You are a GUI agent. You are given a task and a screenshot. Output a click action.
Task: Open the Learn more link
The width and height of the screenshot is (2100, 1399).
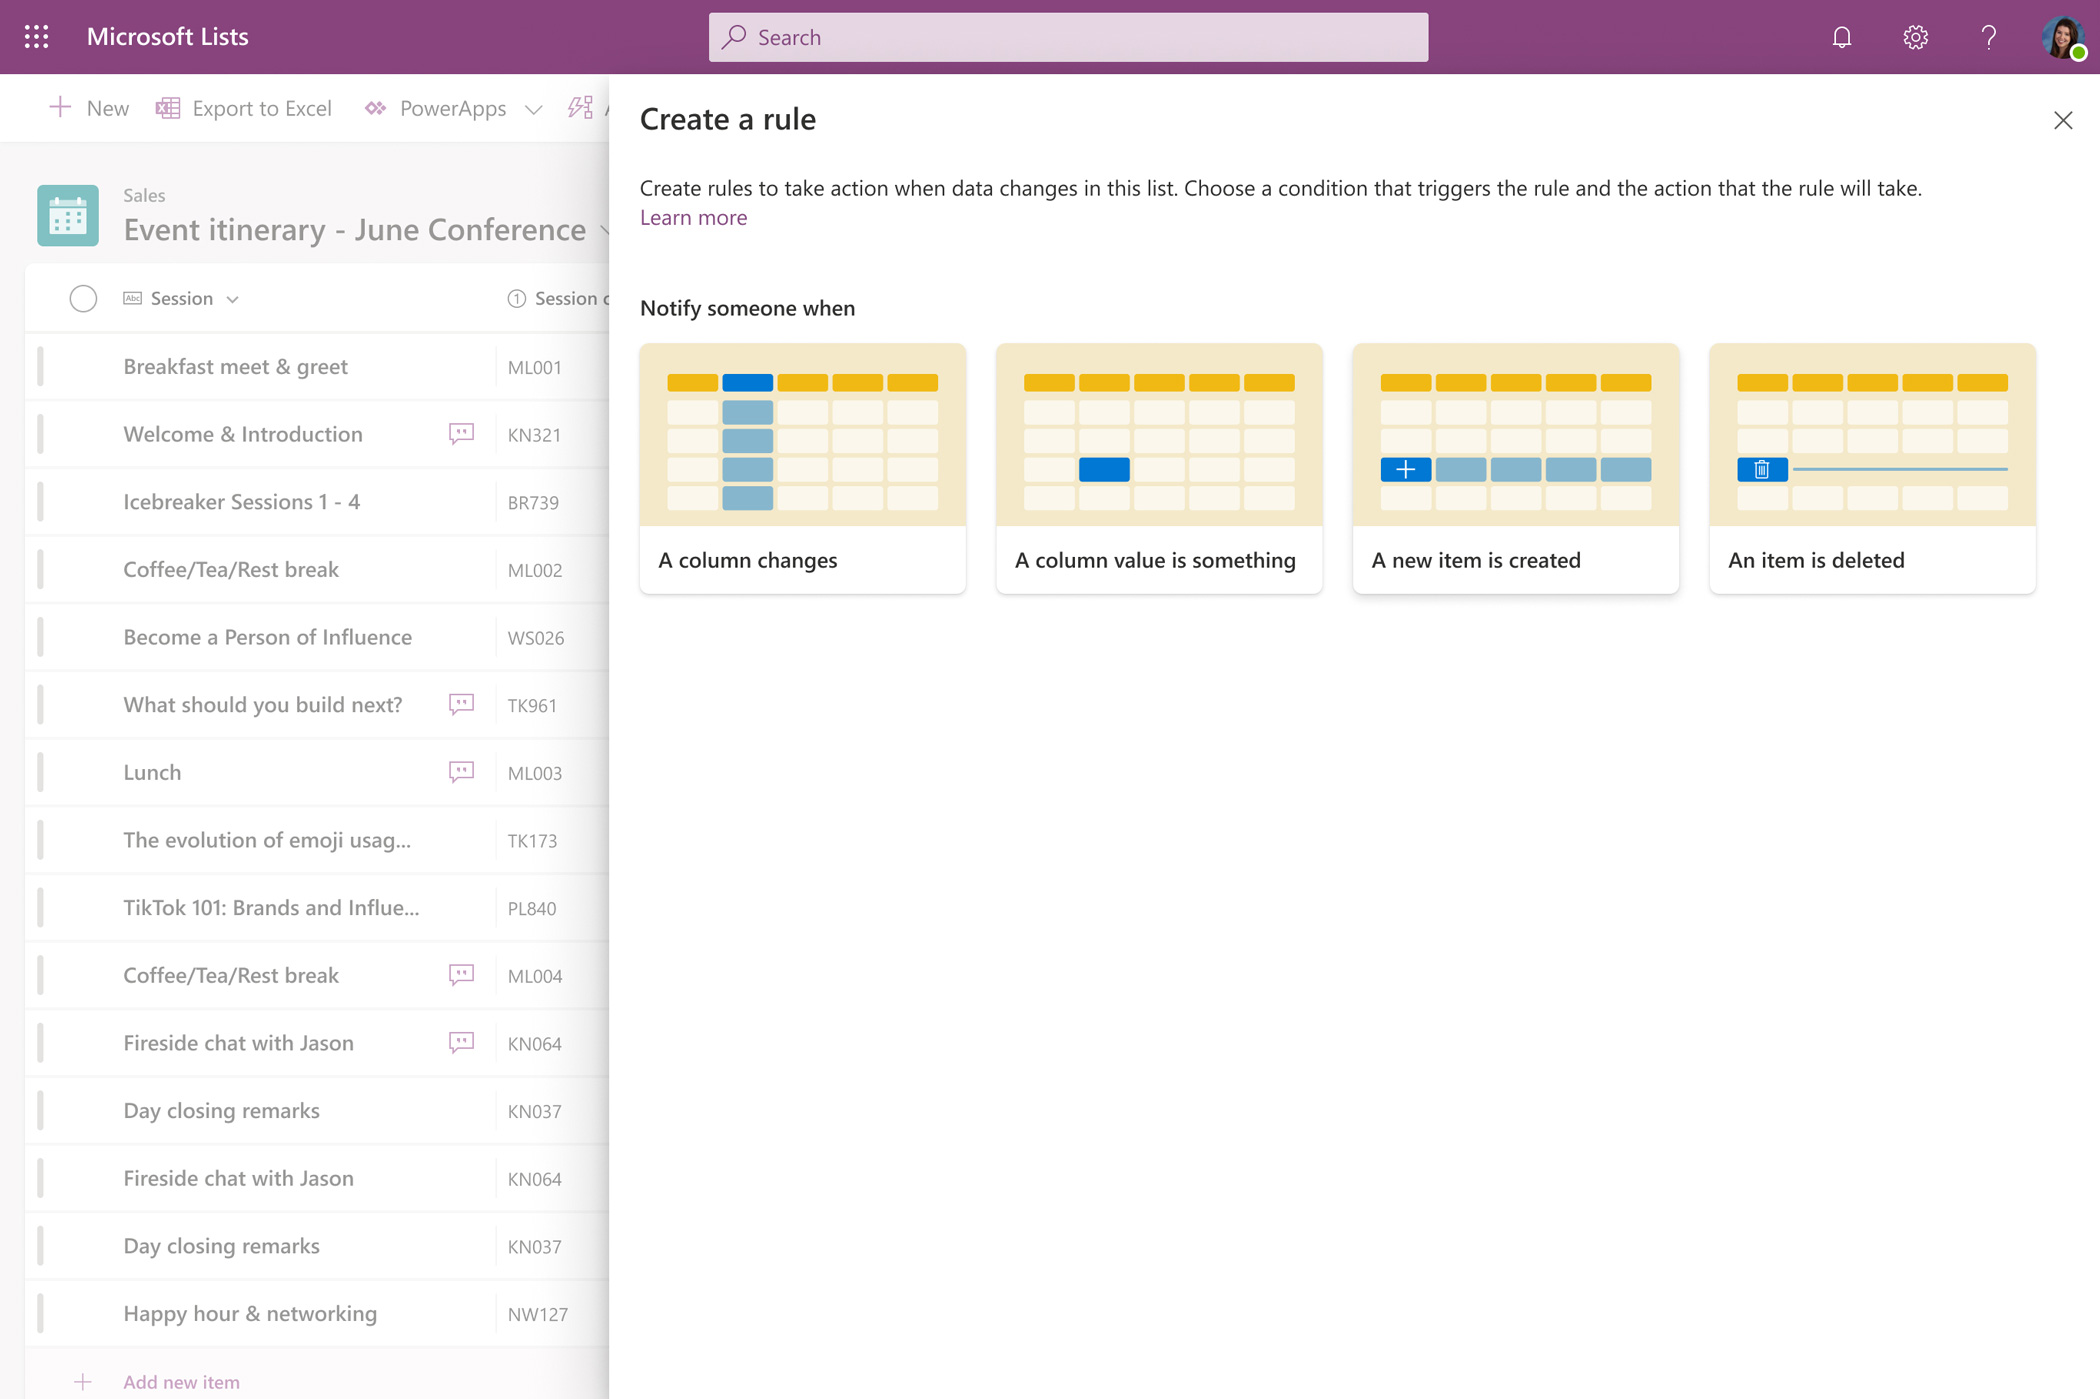pyautogui.click(x=693, y=218)
